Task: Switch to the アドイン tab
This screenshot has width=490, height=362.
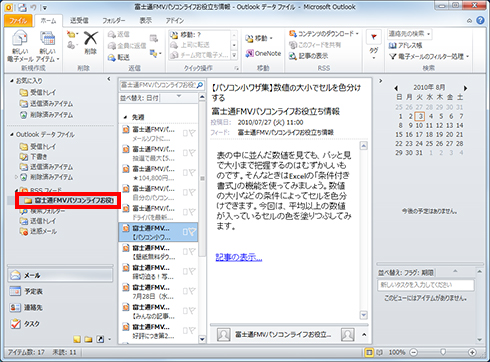Action: (175, 21)
